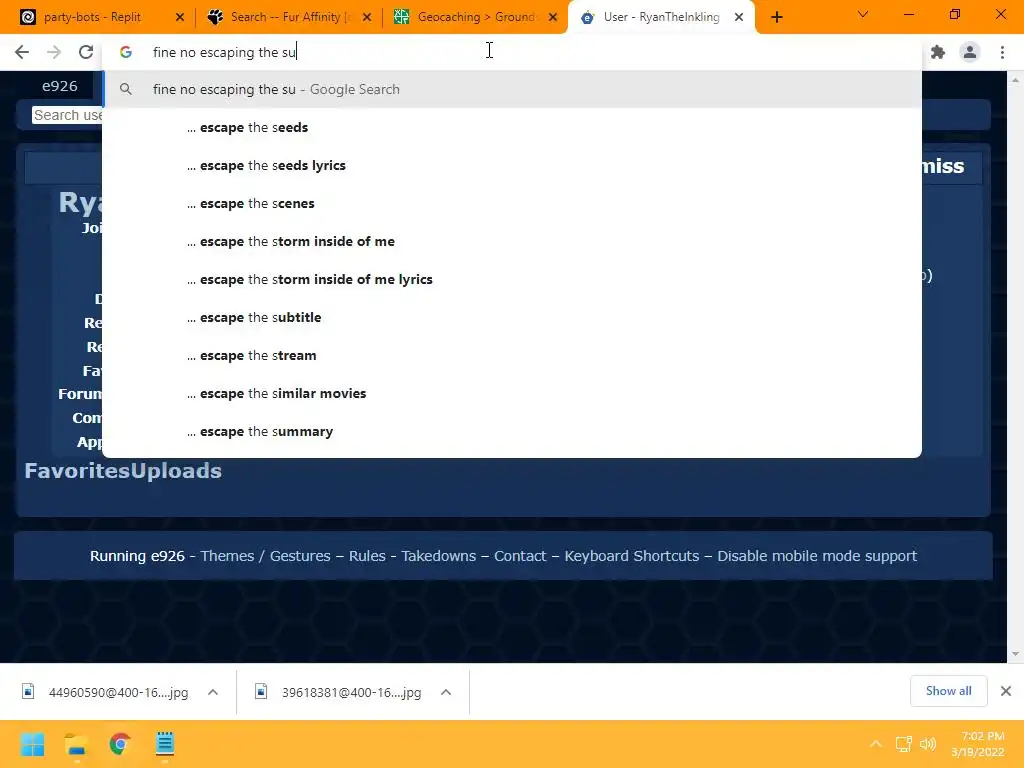Open the taskbar clock and date
This screenshot has height=768, width=1024.
tap(978, 744)
